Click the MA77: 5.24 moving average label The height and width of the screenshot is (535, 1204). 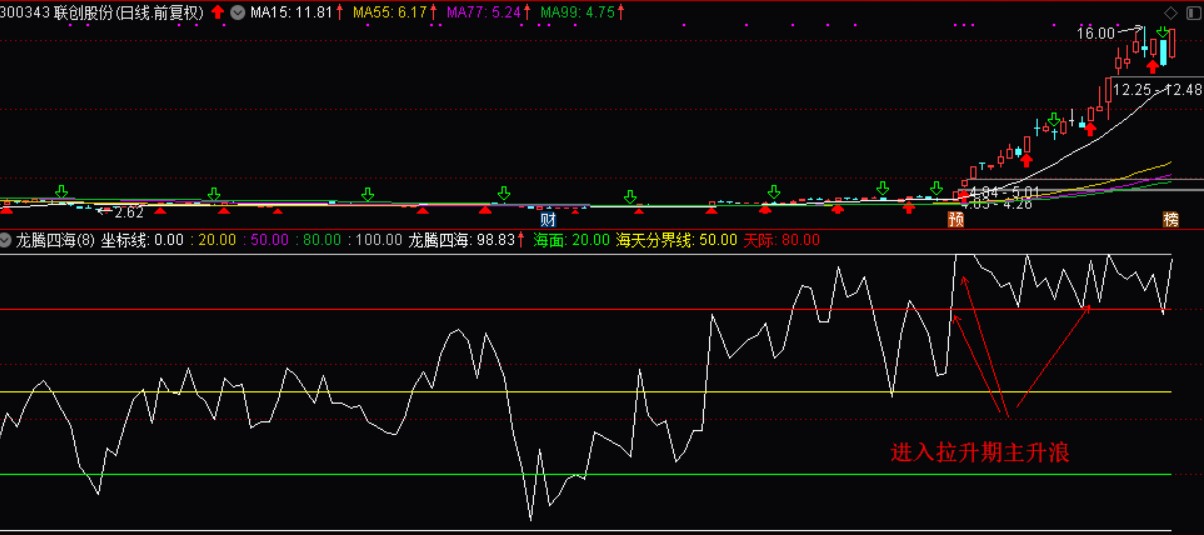click(x=483, y=13)
